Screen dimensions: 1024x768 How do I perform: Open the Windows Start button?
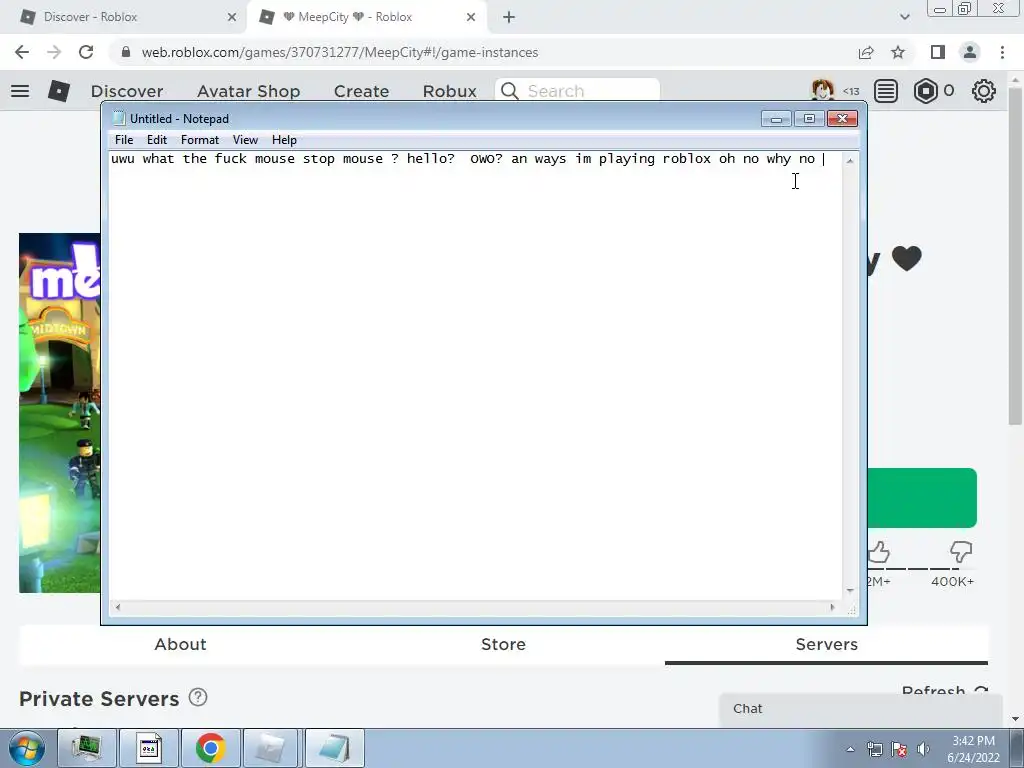[27, 748]
